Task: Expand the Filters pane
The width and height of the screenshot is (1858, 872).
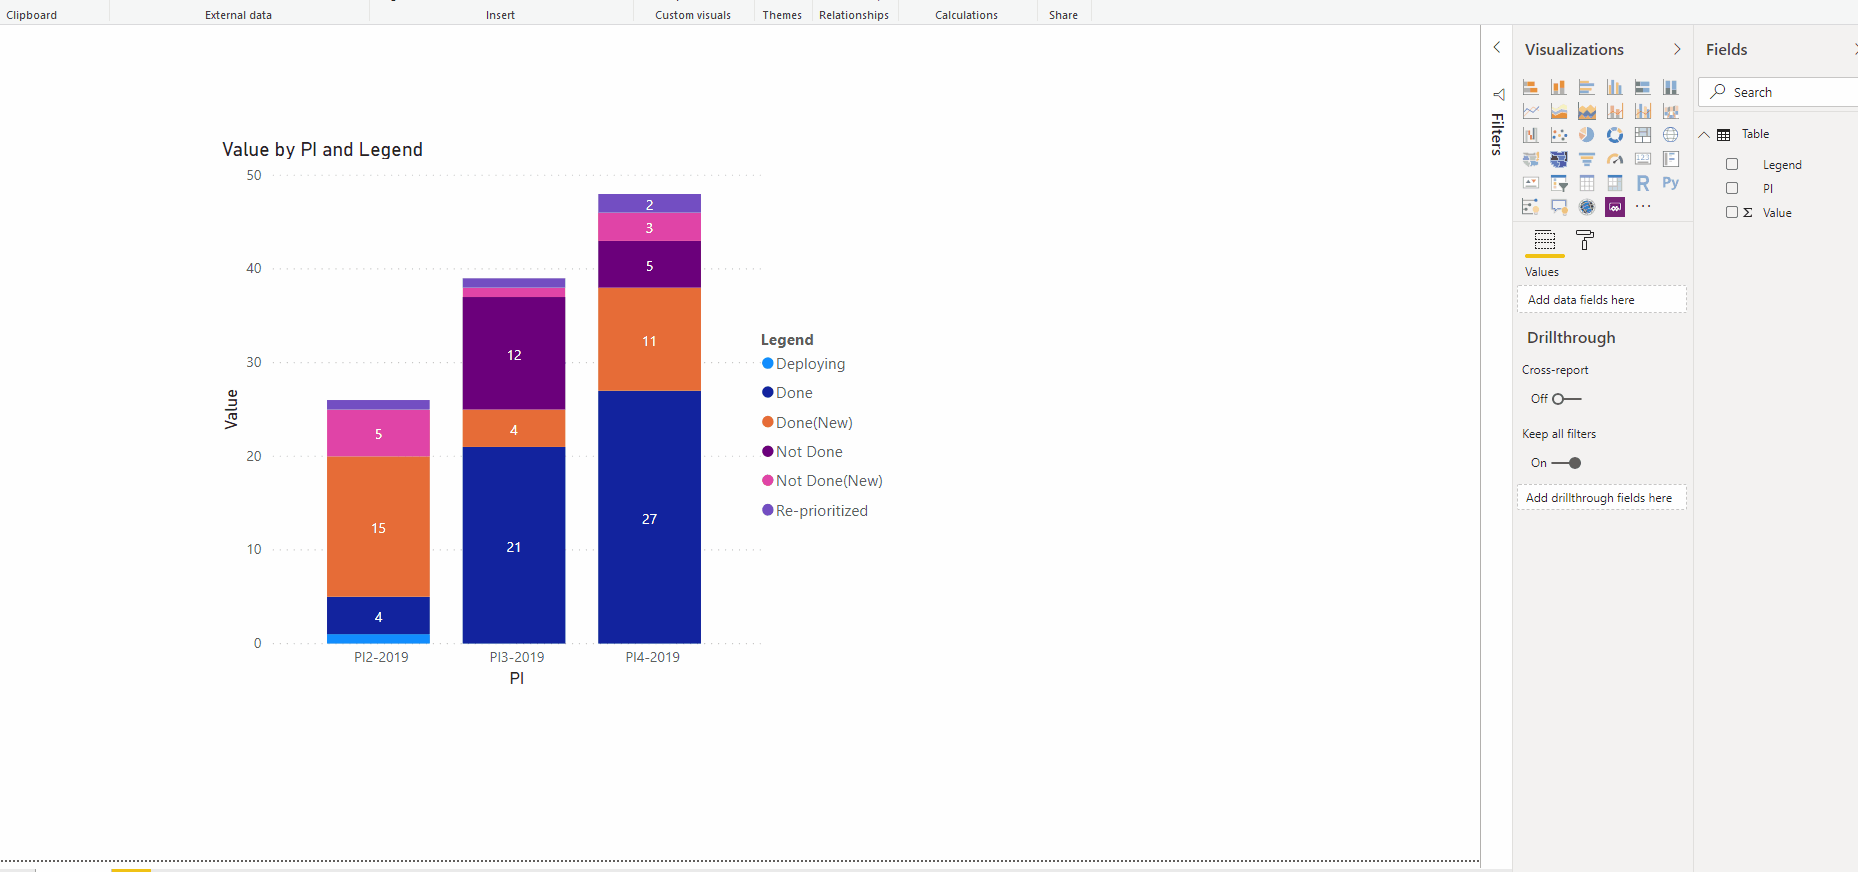Action: tap(1497, 47)
